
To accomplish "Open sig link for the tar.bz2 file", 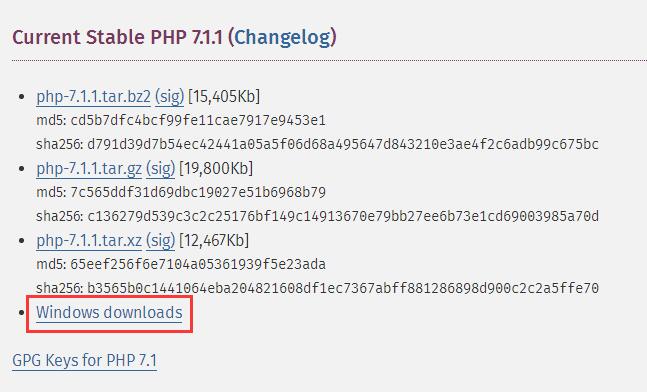I will pos(169,97).
